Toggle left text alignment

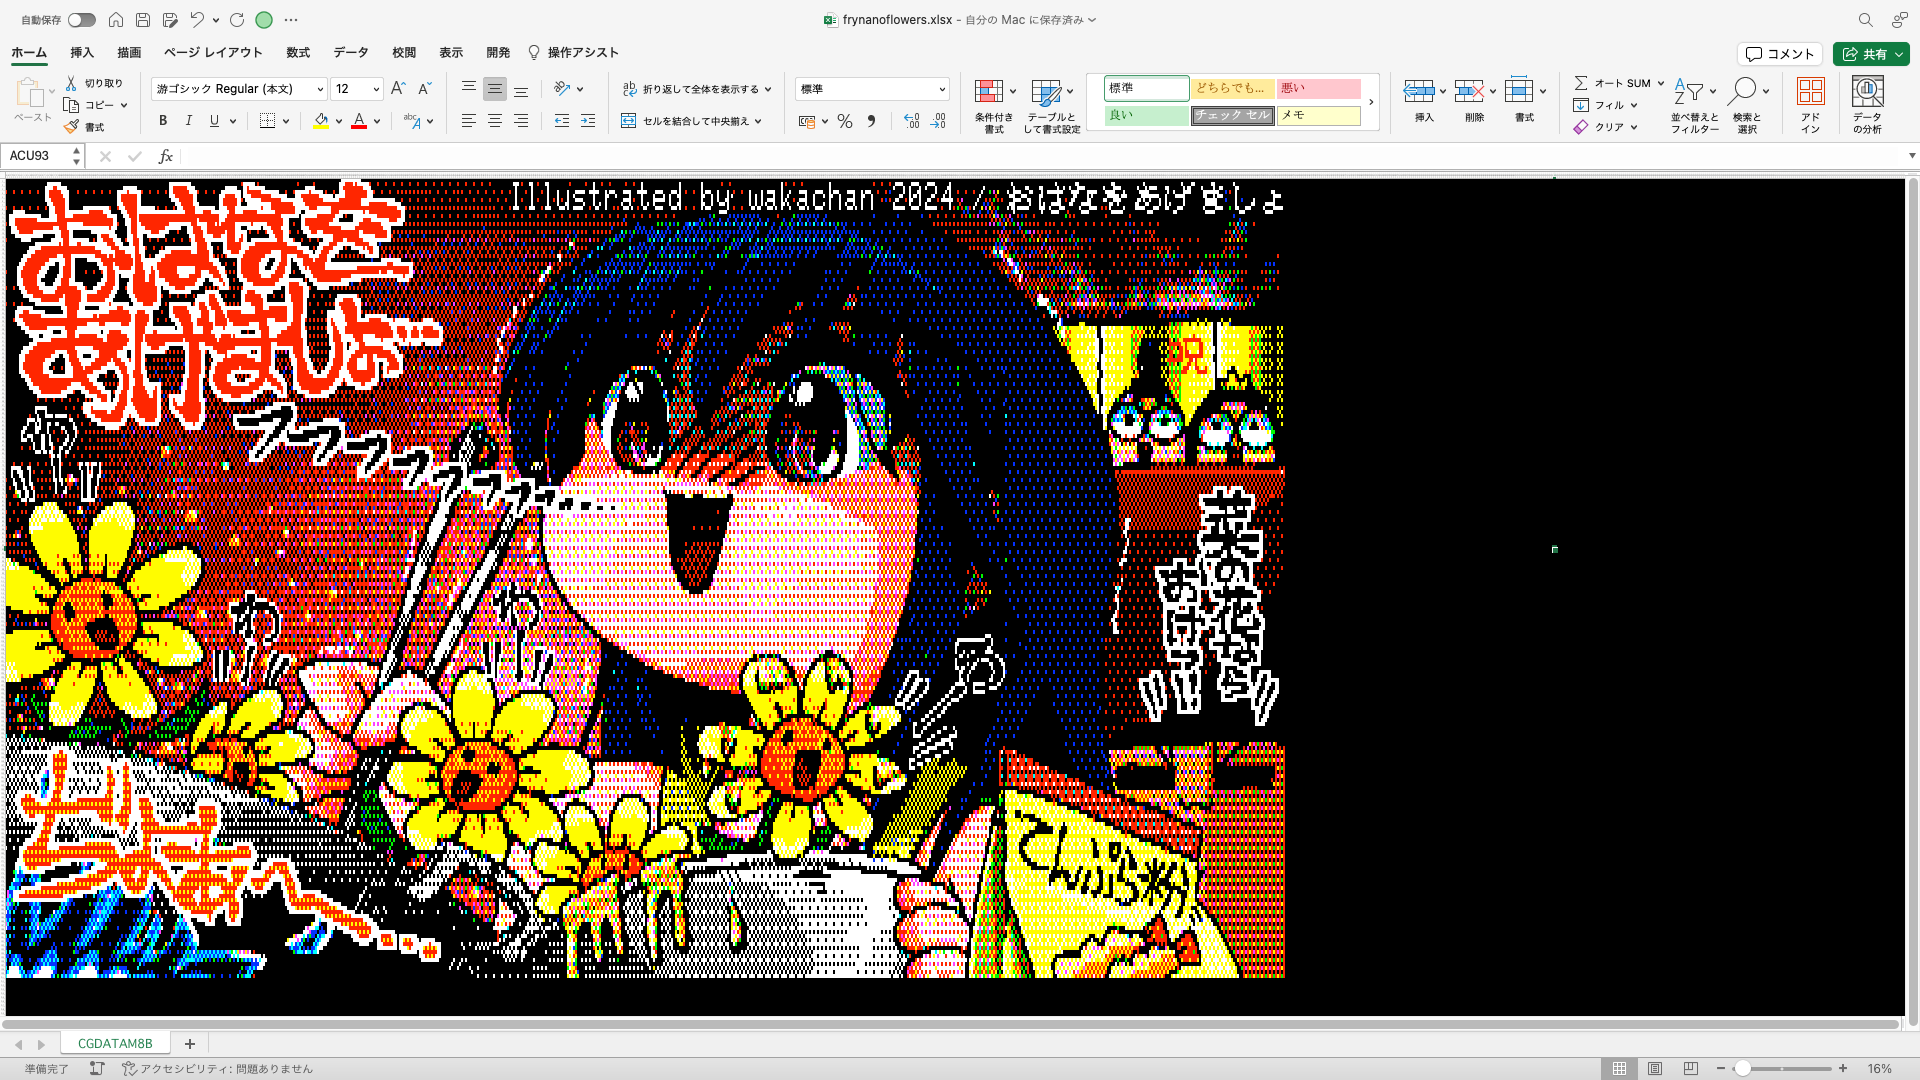[468, 121]
